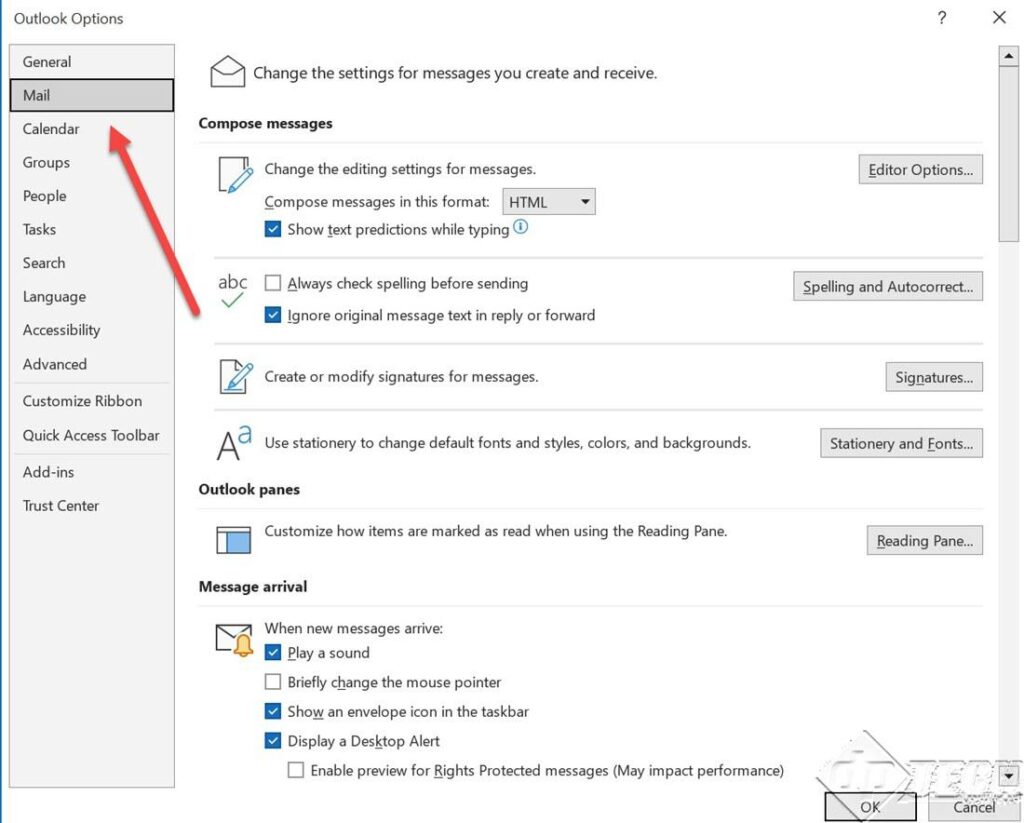Image resolution: width=1024 pixels, height=823 pixels.
Task: Disable Play a sound for new messages
Action: [x=273, y=652]
